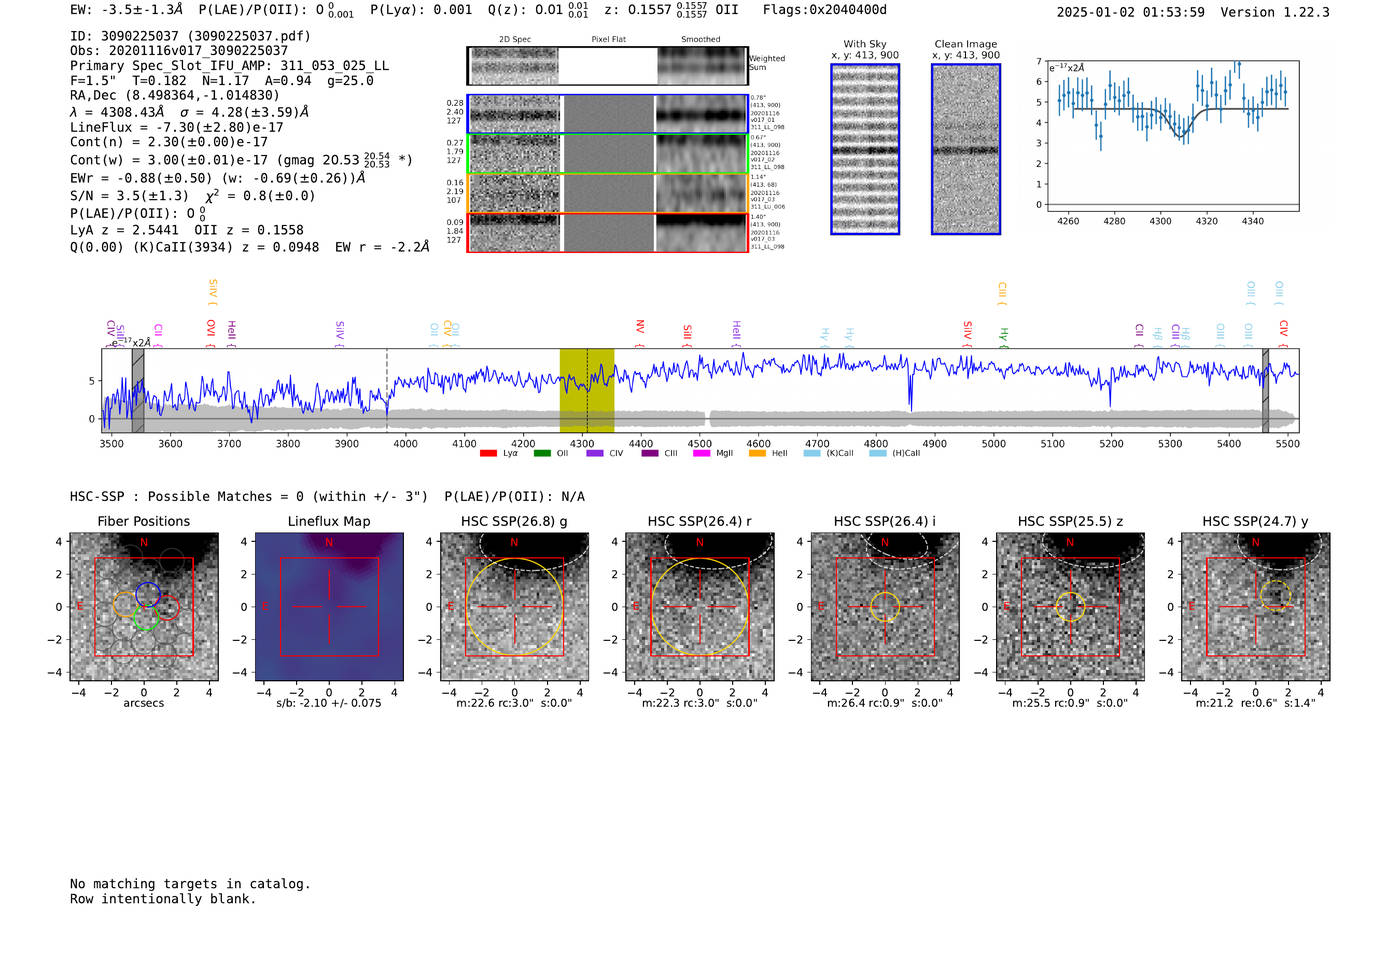
Task: Select the With Sky cutout image
Action: click(865, 149)
